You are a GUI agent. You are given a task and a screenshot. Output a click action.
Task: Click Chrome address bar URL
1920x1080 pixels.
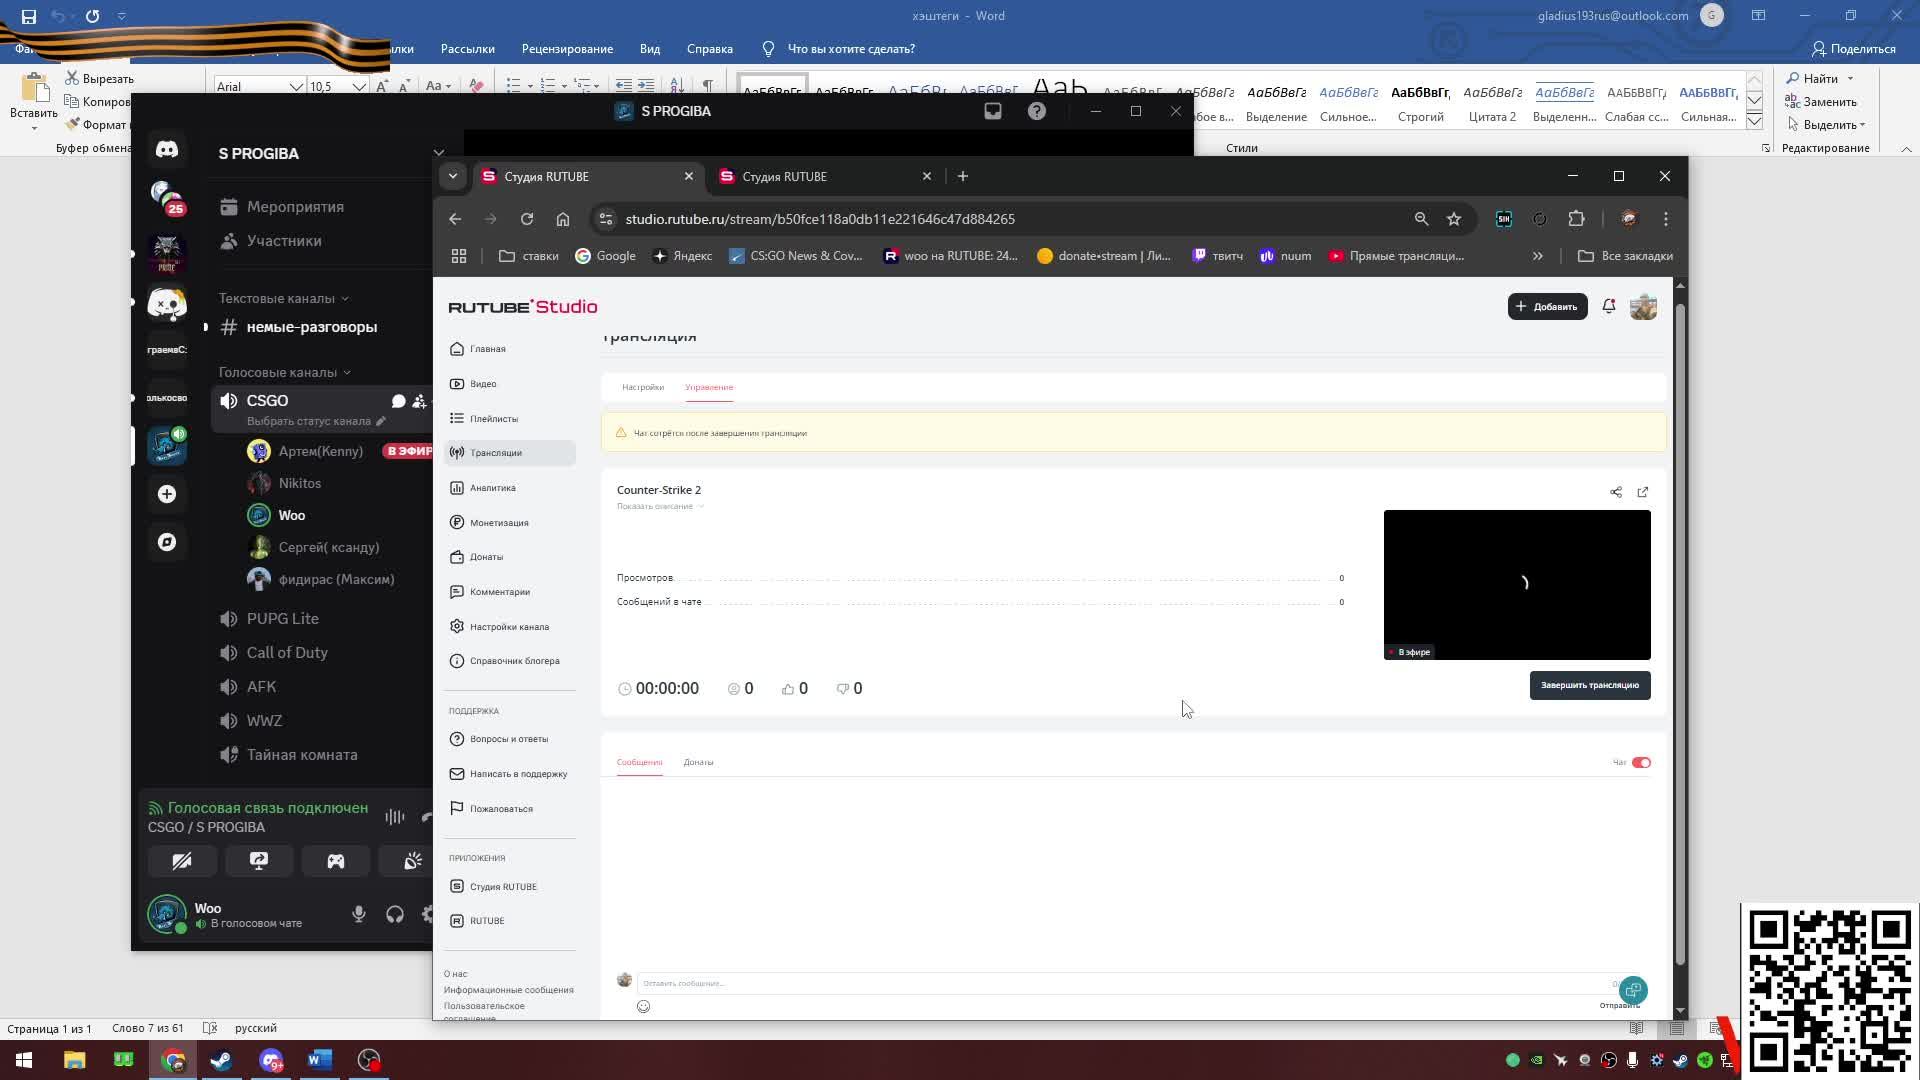(820, 219)
